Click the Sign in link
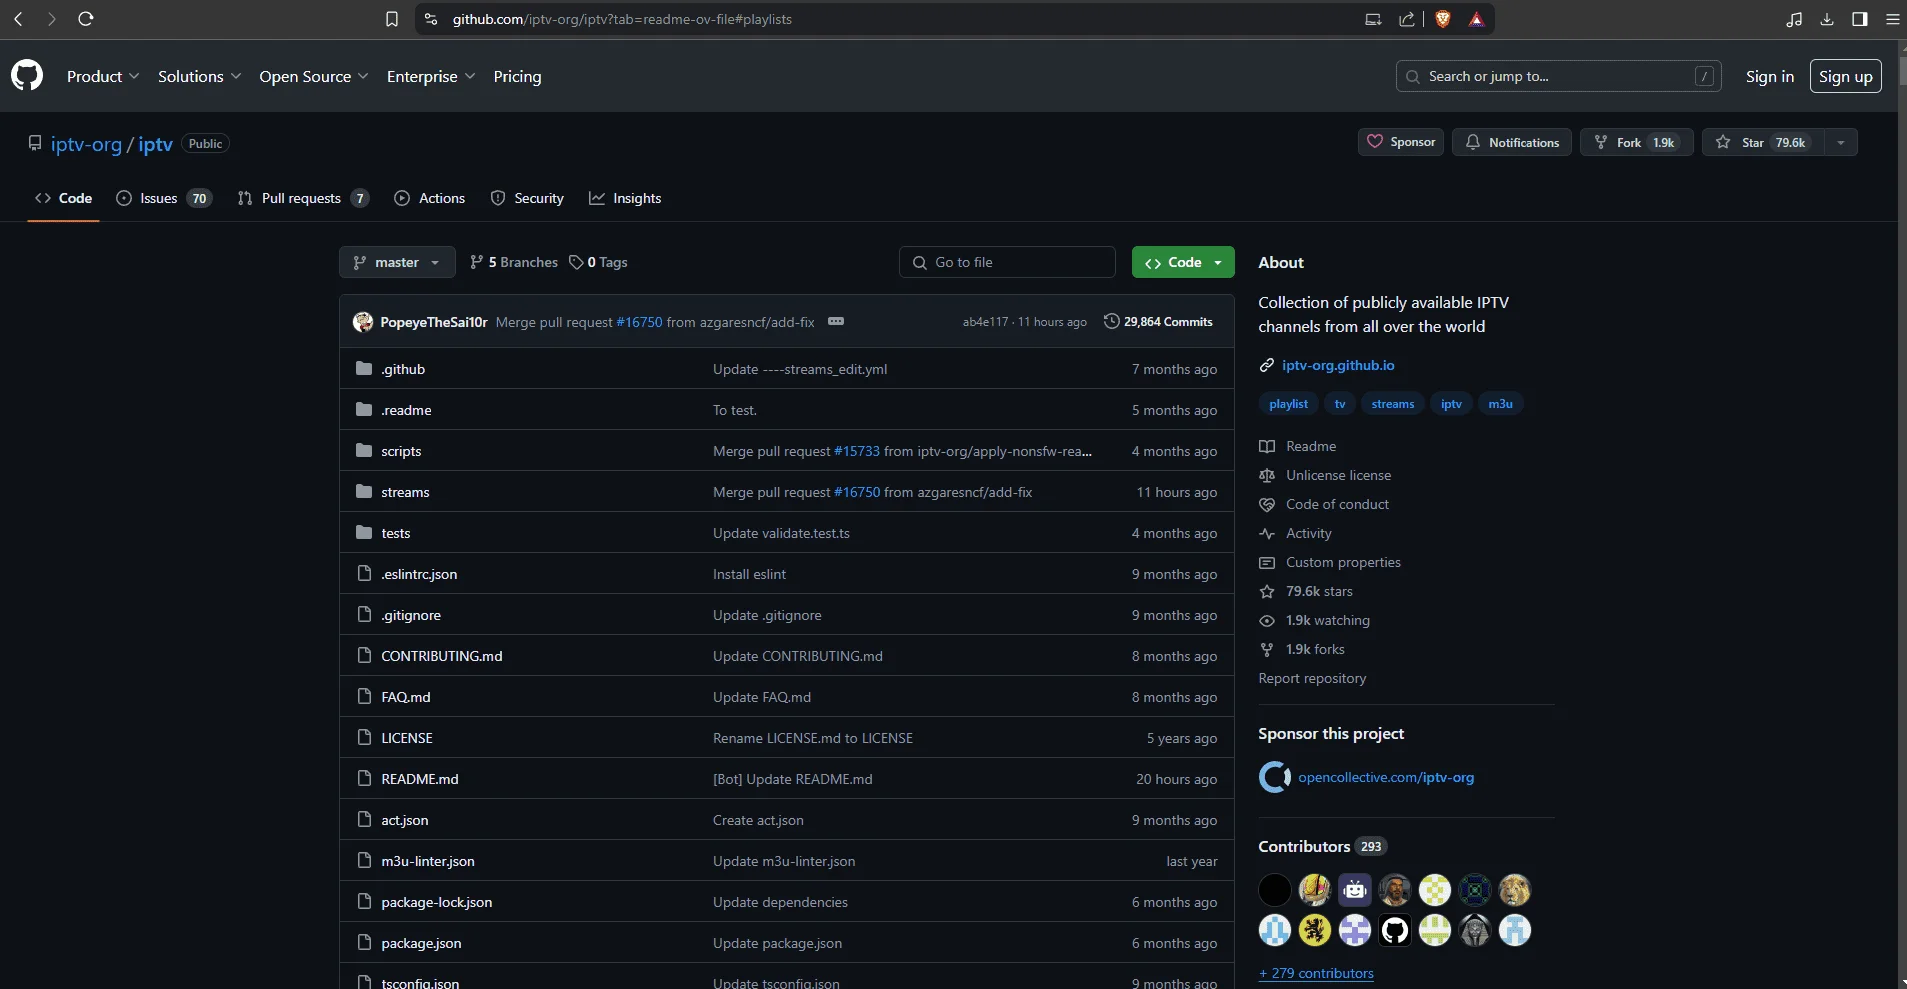 [x=1770, y=76]
